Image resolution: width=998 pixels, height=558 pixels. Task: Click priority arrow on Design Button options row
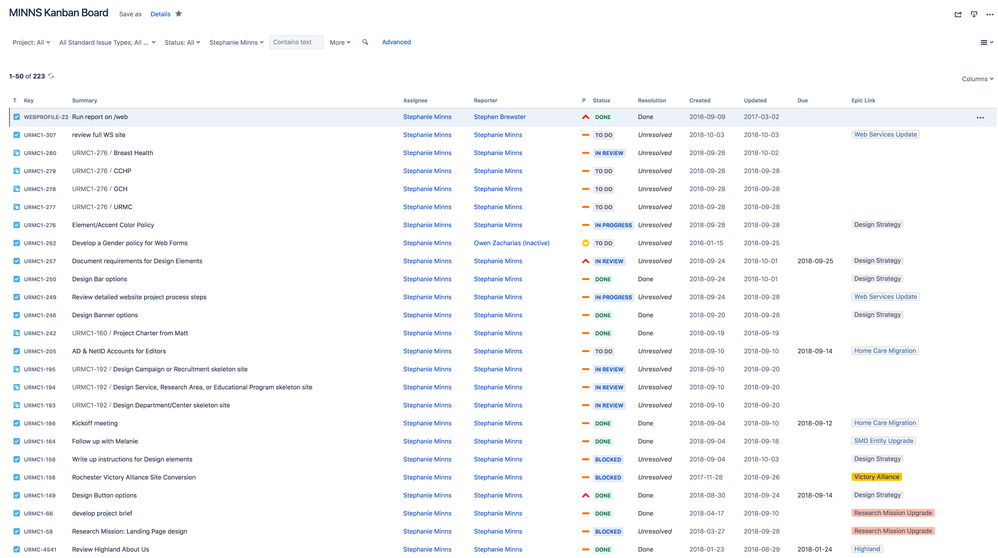click(x=586, y=495)
